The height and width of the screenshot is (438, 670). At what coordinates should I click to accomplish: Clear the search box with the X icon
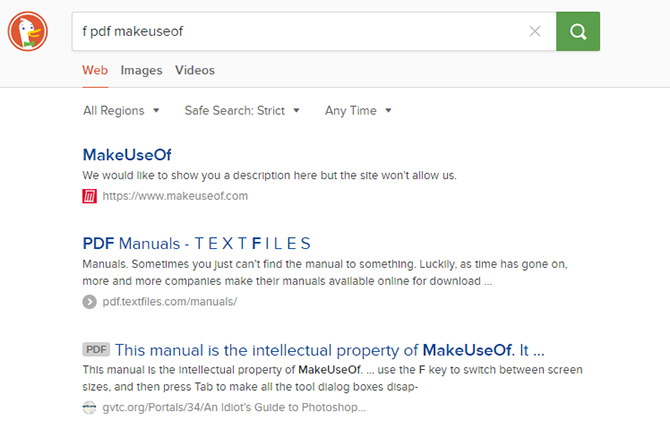[x=535, y=31]
